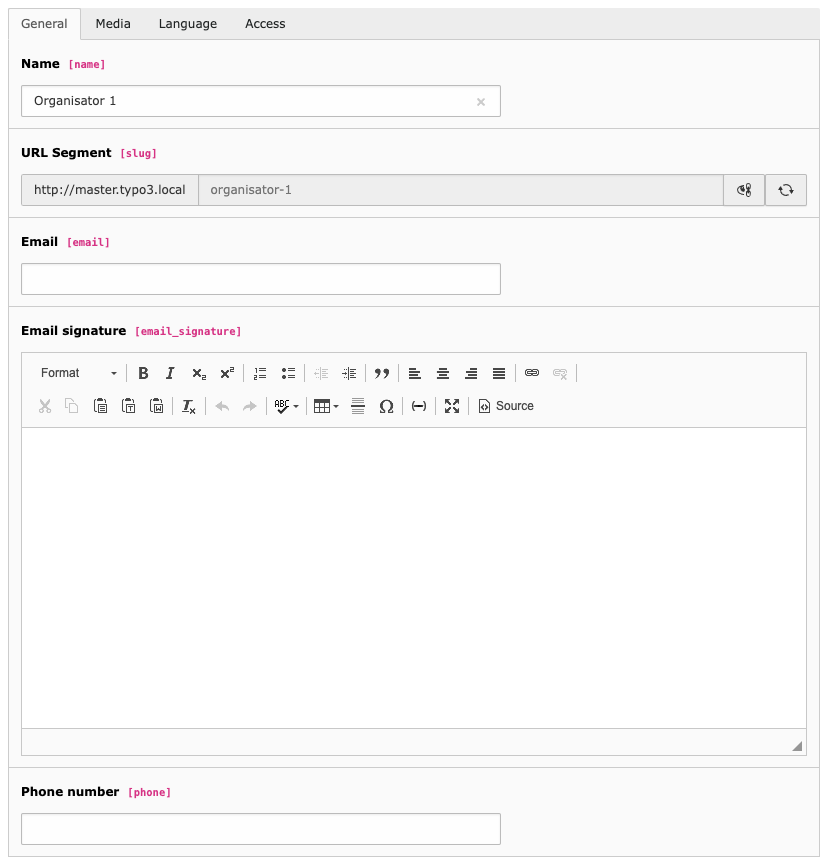Screen dimensions: 831x865
Task: Click the Source button
Action: (x=506, y=407)
